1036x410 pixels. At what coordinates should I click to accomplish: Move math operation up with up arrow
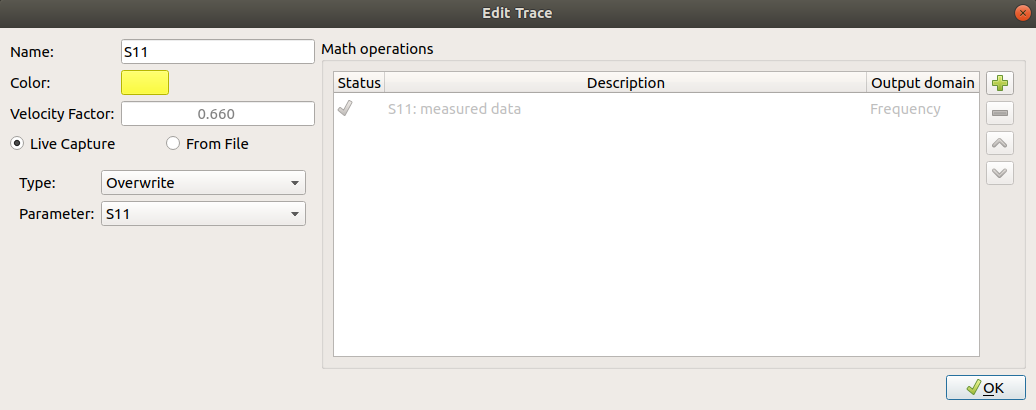[1000, 143]
